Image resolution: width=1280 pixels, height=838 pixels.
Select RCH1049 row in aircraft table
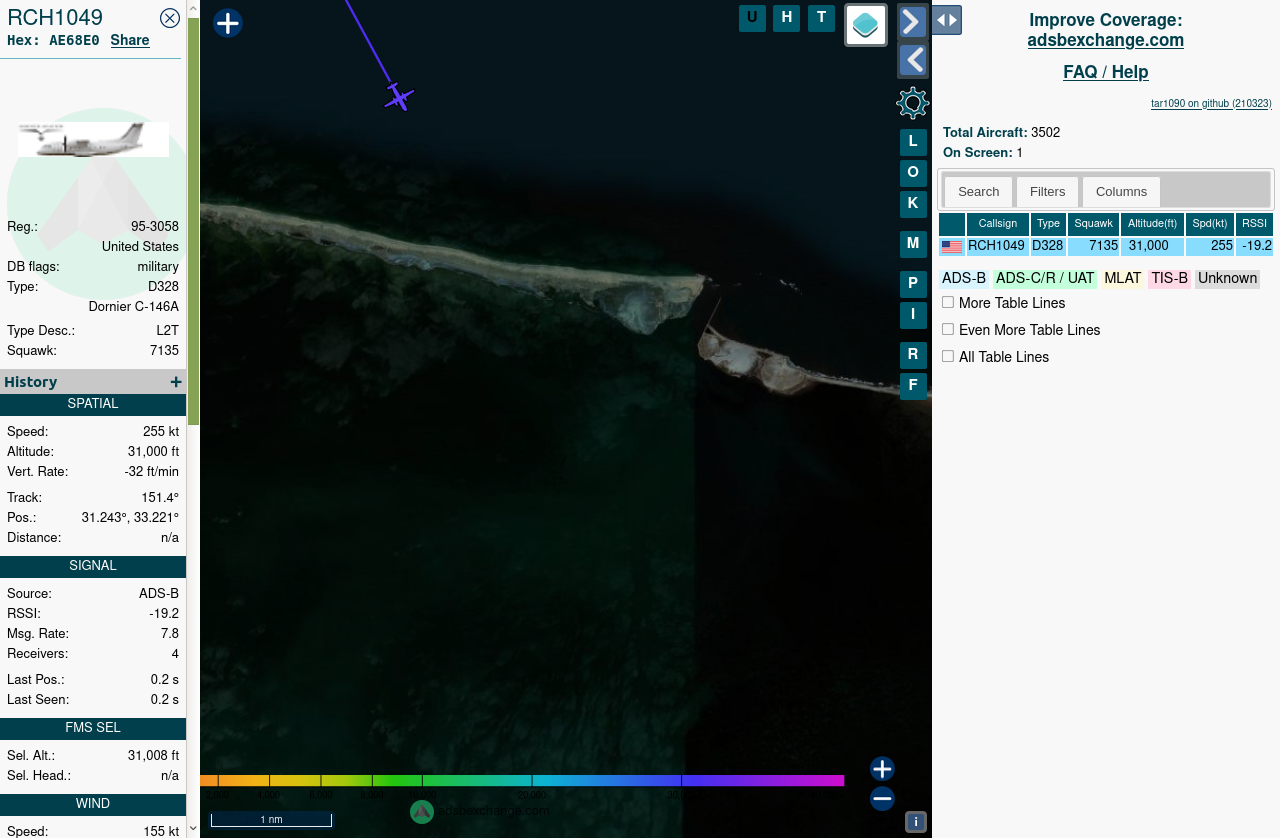click(1106, 246)
